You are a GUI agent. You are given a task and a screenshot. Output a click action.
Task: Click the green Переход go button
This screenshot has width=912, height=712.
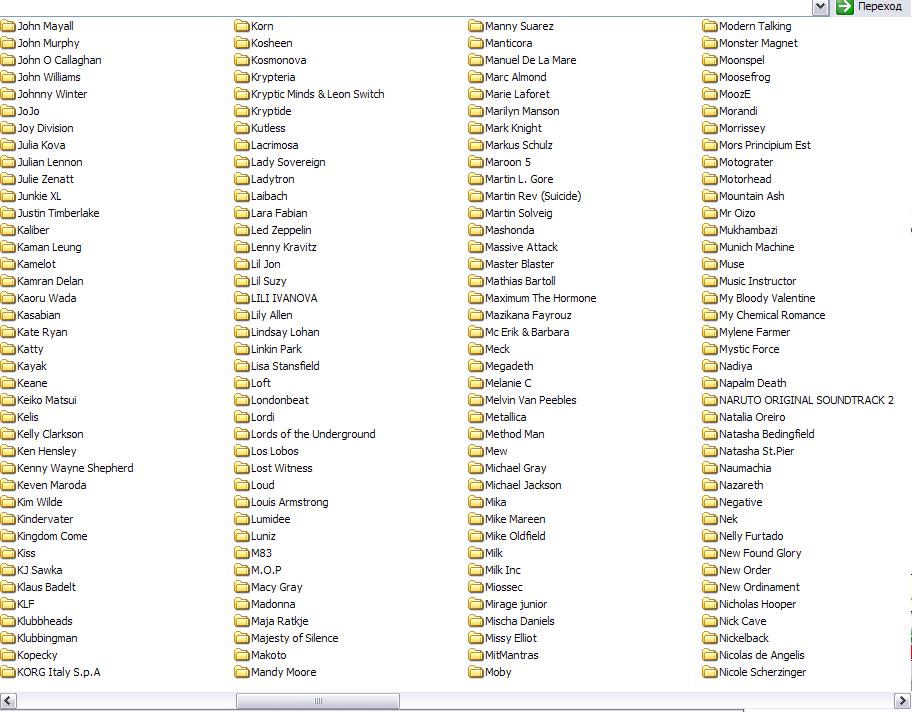tap(869, 6)
